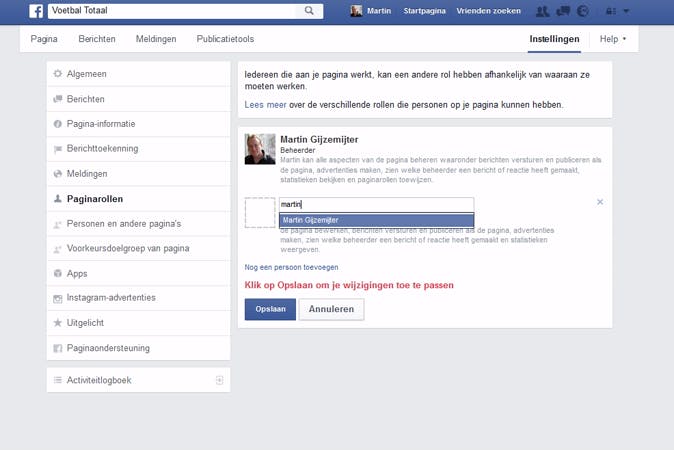
Task: Click the globe icon beside Meldingen
Action: (58, 174)
